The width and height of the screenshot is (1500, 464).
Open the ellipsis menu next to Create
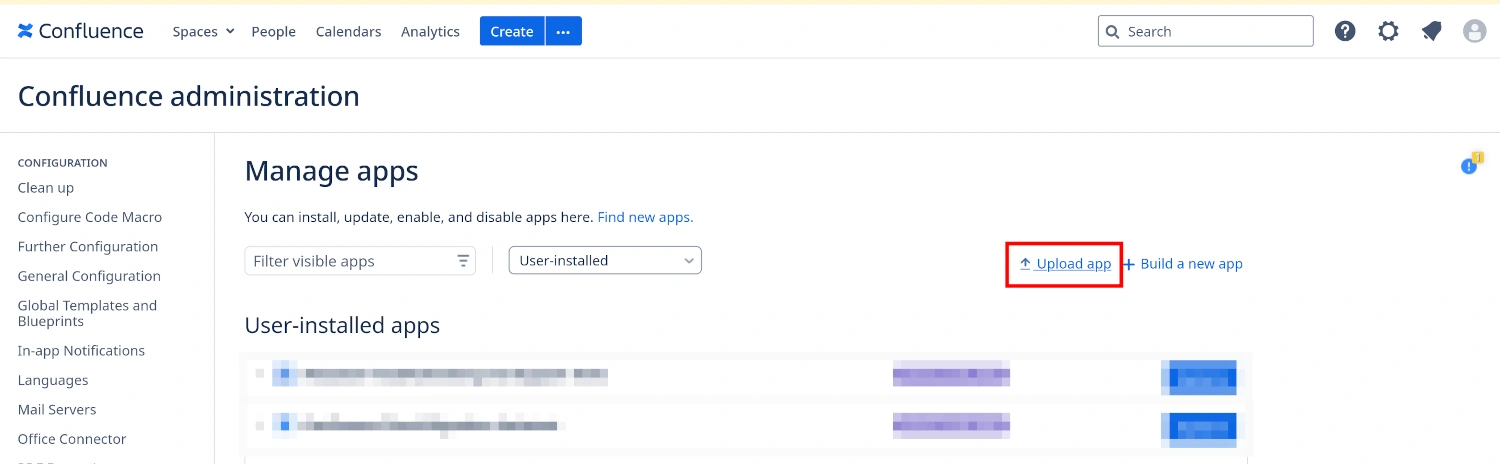tap(564, 31)
